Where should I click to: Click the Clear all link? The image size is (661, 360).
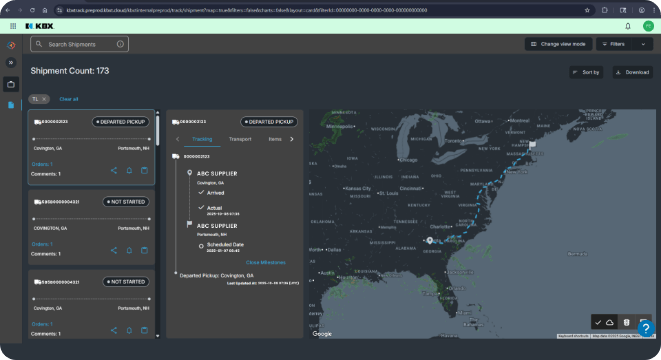[69, 99]
